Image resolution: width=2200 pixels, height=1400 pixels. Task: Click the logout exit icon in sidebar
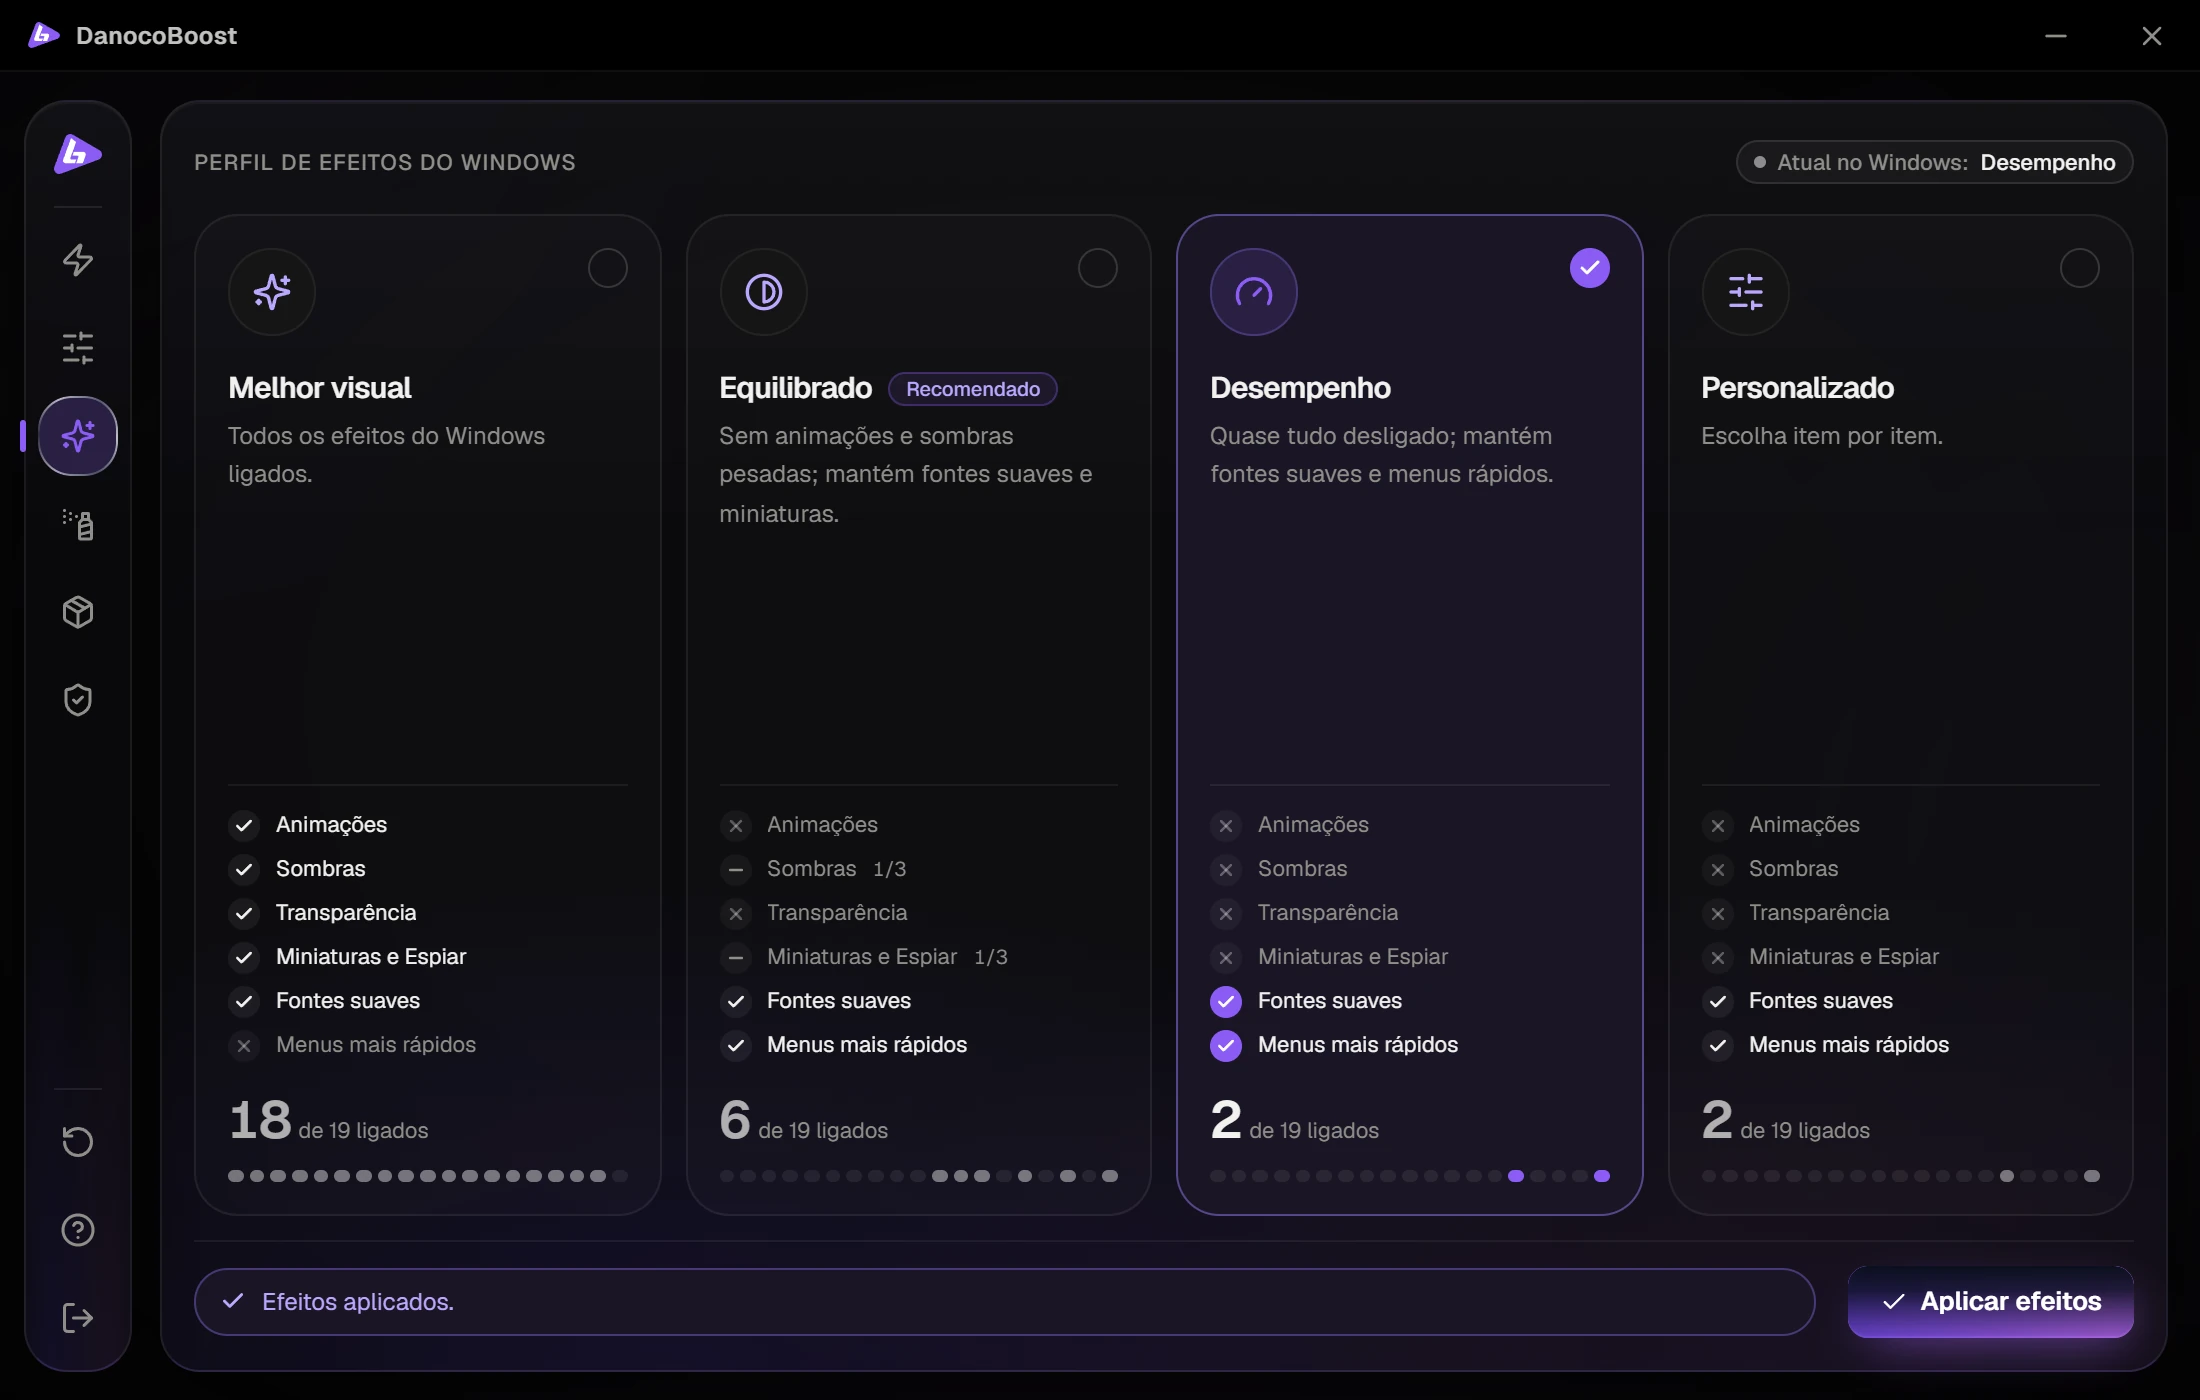point(78,1318)
